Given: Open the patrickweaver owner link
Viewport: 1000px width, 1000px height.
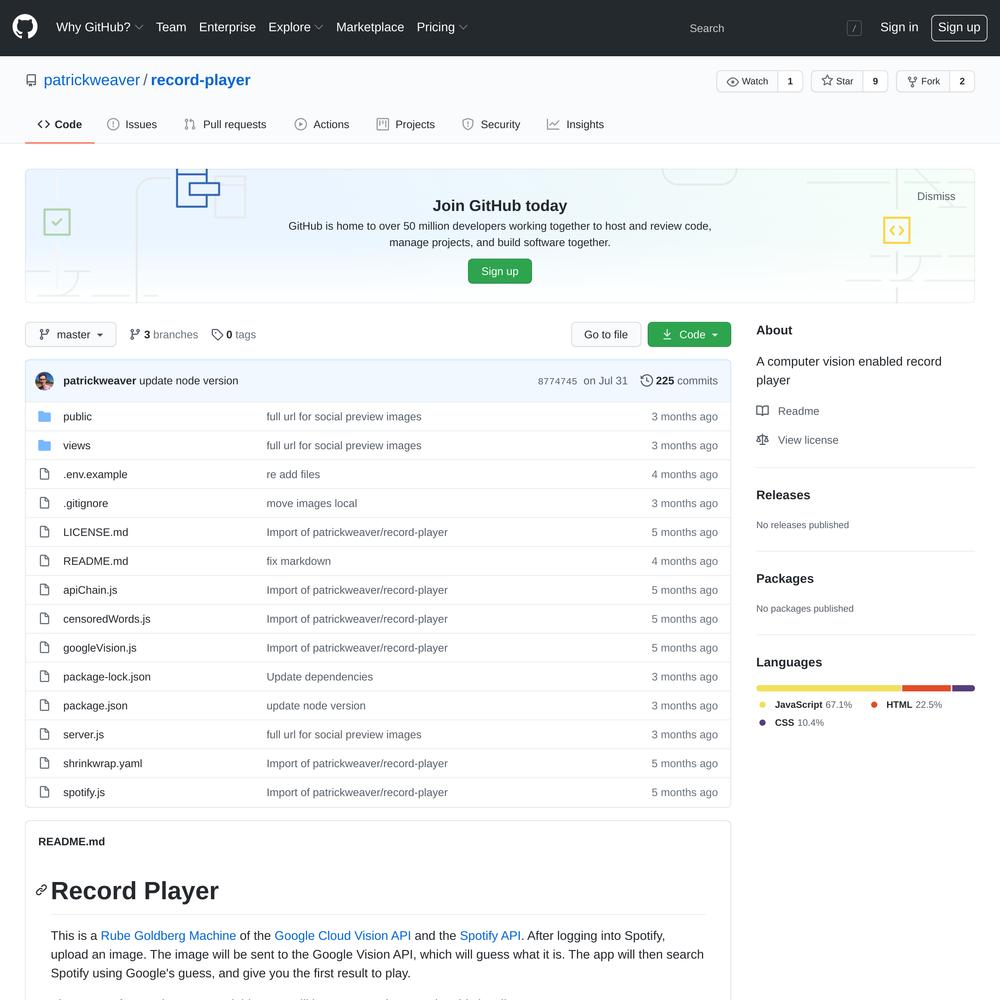Looking at the screenshot, I should [x=91, y=80].
